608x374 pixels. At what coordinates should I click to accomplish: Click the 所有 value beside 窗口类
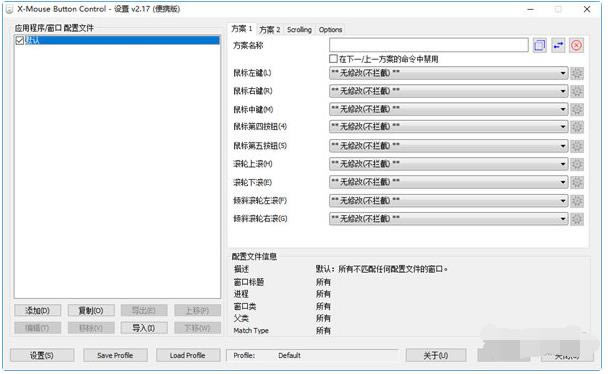(x=323, y=307)
